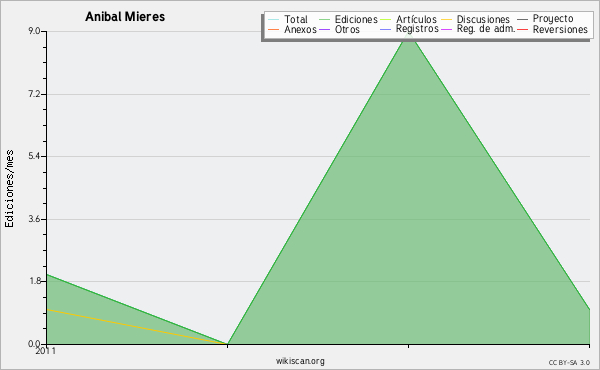Click the red Reversiones color line

(x=522, y=29)
